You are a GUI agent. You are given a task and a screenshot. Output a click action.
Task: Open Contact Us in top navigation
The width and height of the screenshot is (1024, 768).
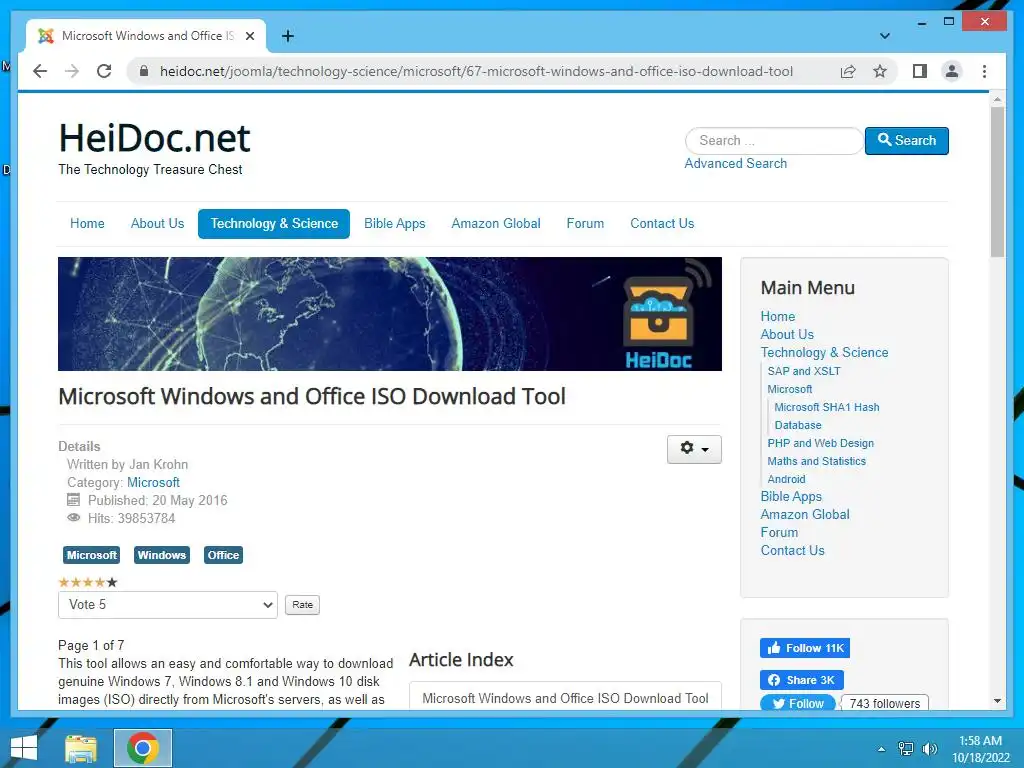[662, 223]
